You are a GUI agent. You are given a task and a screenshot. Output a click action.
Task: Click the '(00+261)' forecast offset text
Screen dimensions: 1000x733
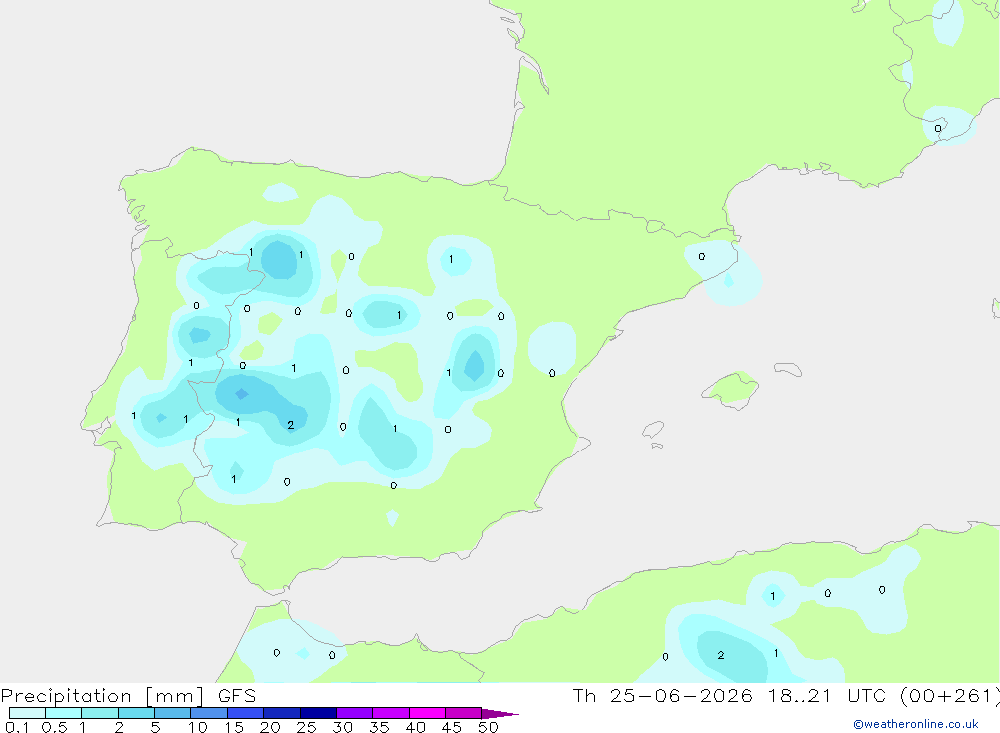pos(950,696)
